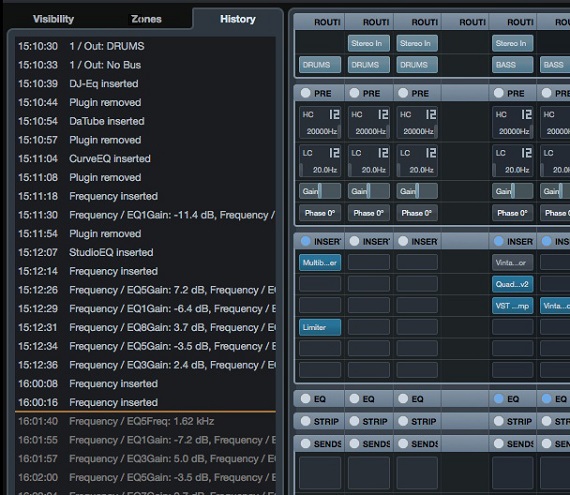Open the Vinta...or insert on BASS channel
This screenshot has height=495, width=570.
[x=513, y=262]
